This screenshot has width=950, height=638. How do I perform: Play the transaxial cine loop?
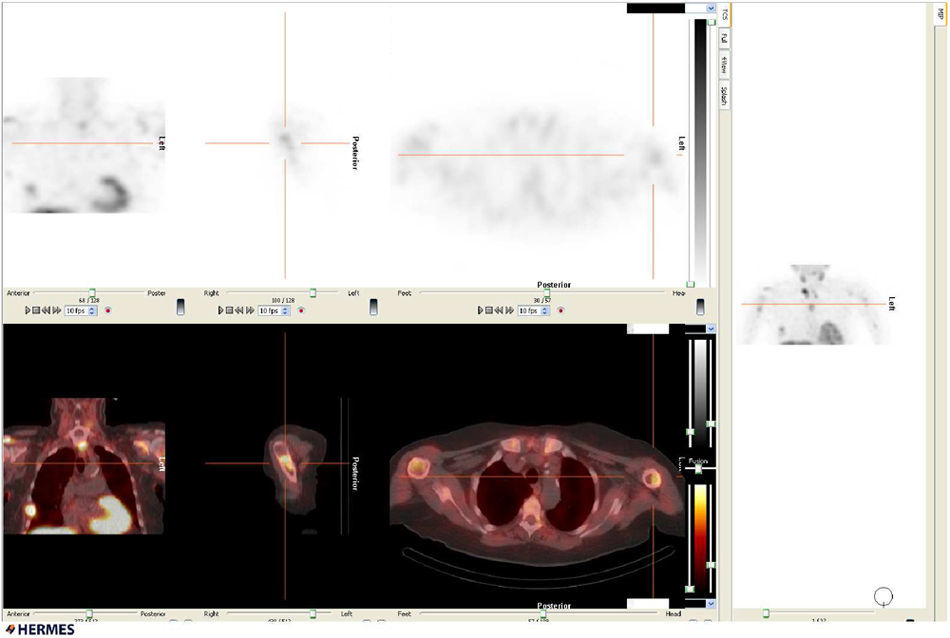(x=481, y=311)
